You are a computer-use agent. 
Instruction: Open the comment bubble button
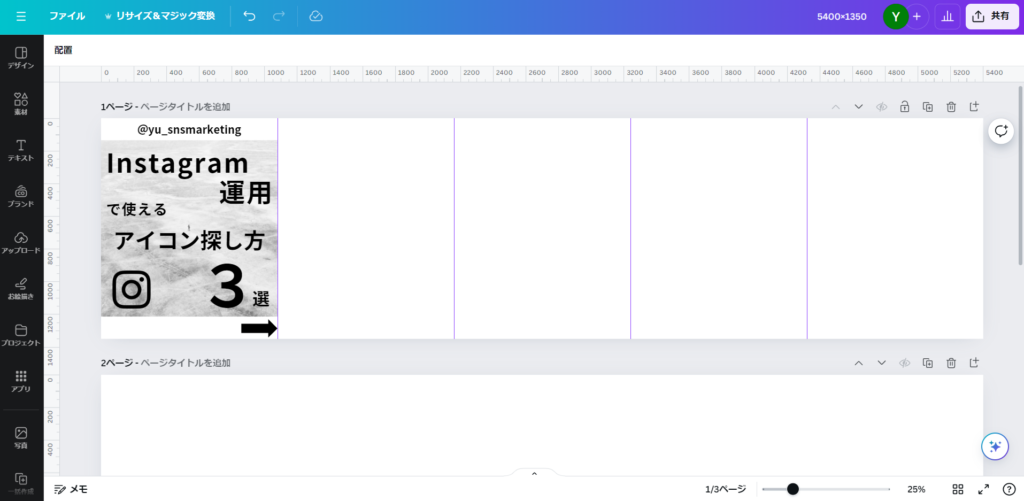(x=1000, y=131)
